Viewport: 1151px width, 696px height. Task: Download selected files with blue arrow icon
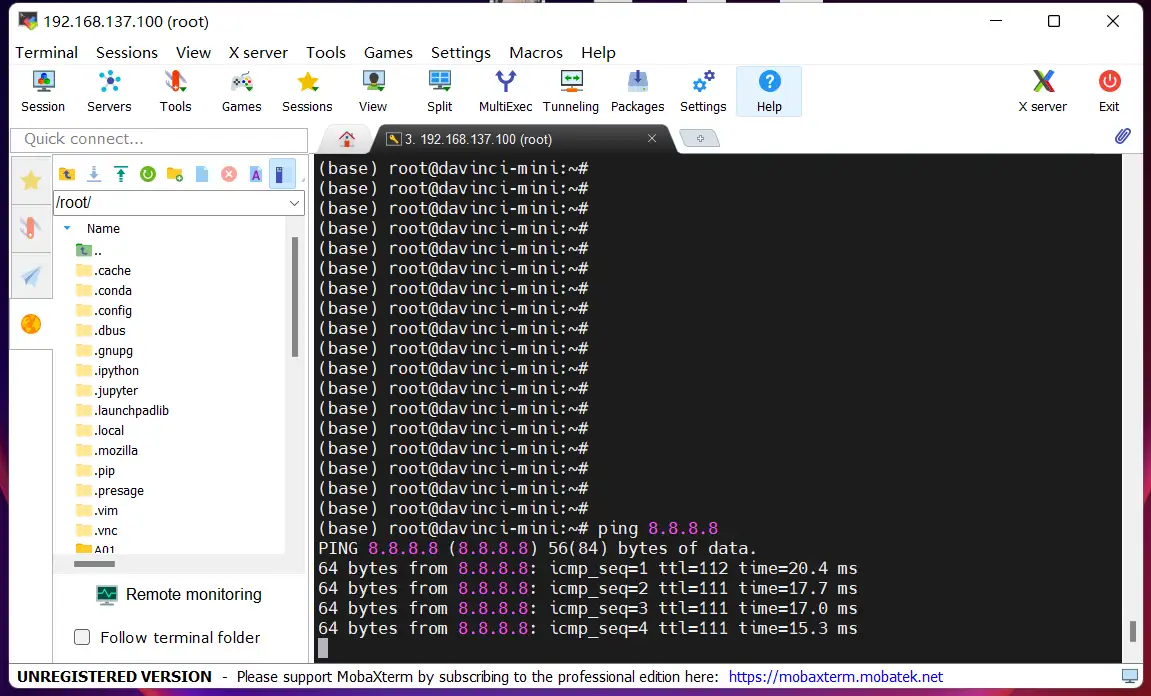click(x=94, y=174)
